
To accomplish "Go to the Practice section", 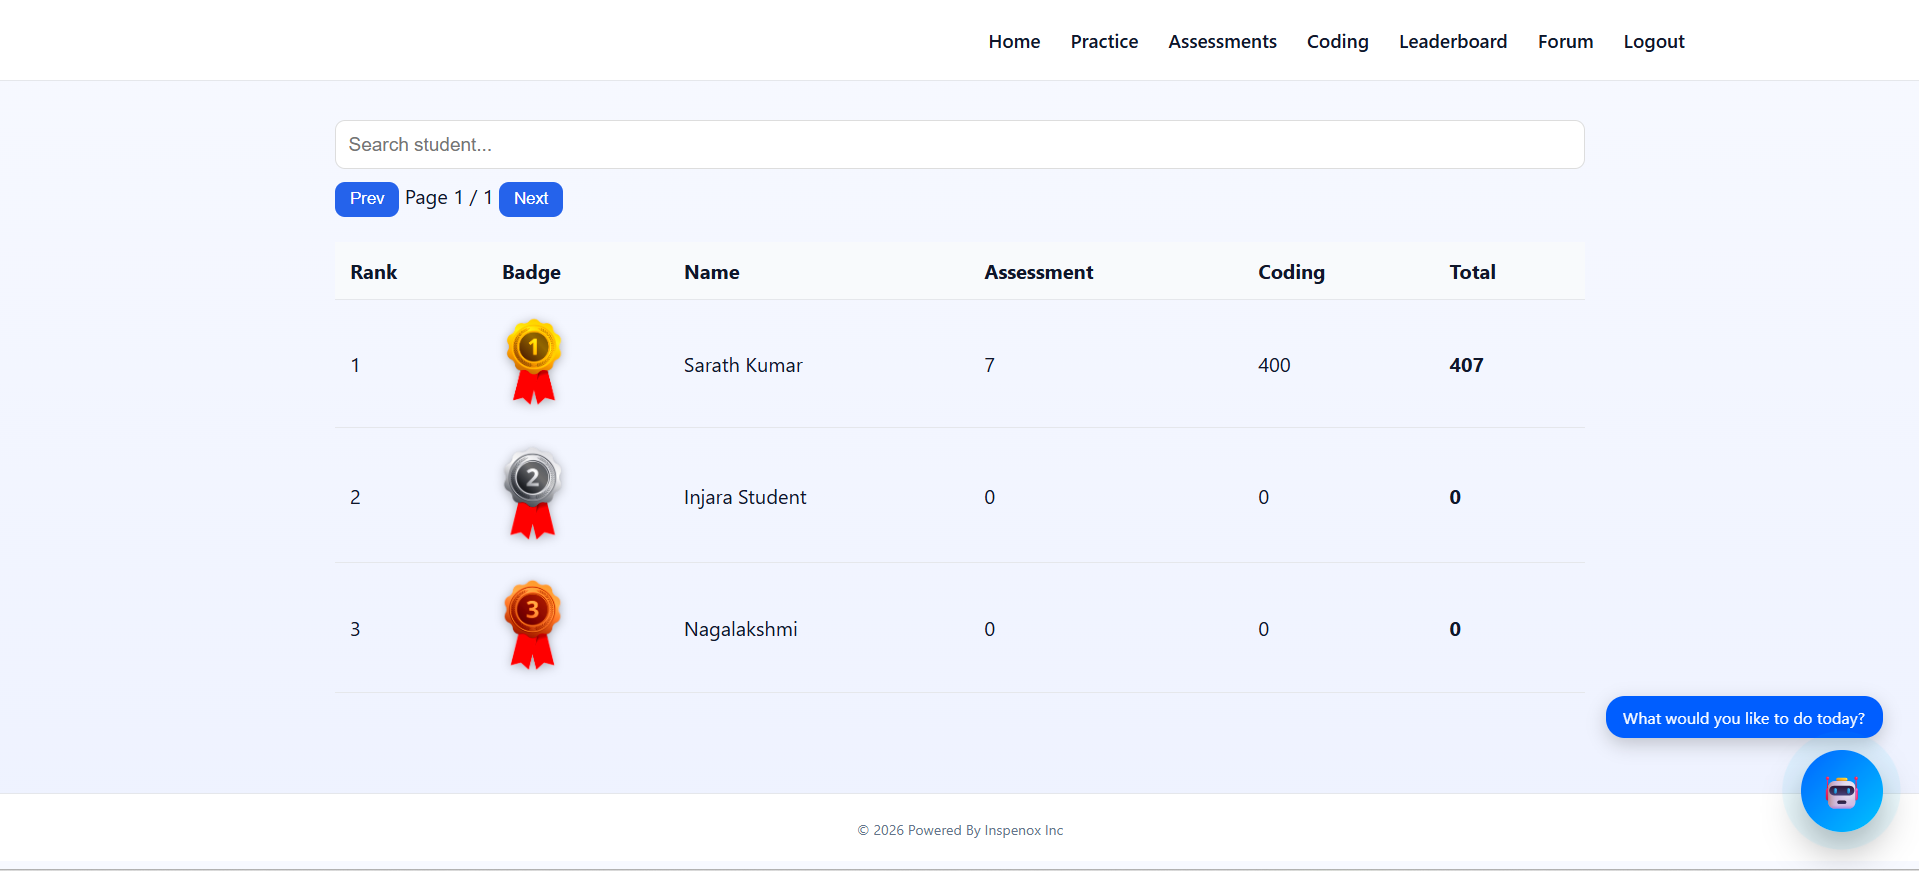I will coord(1104,42).
